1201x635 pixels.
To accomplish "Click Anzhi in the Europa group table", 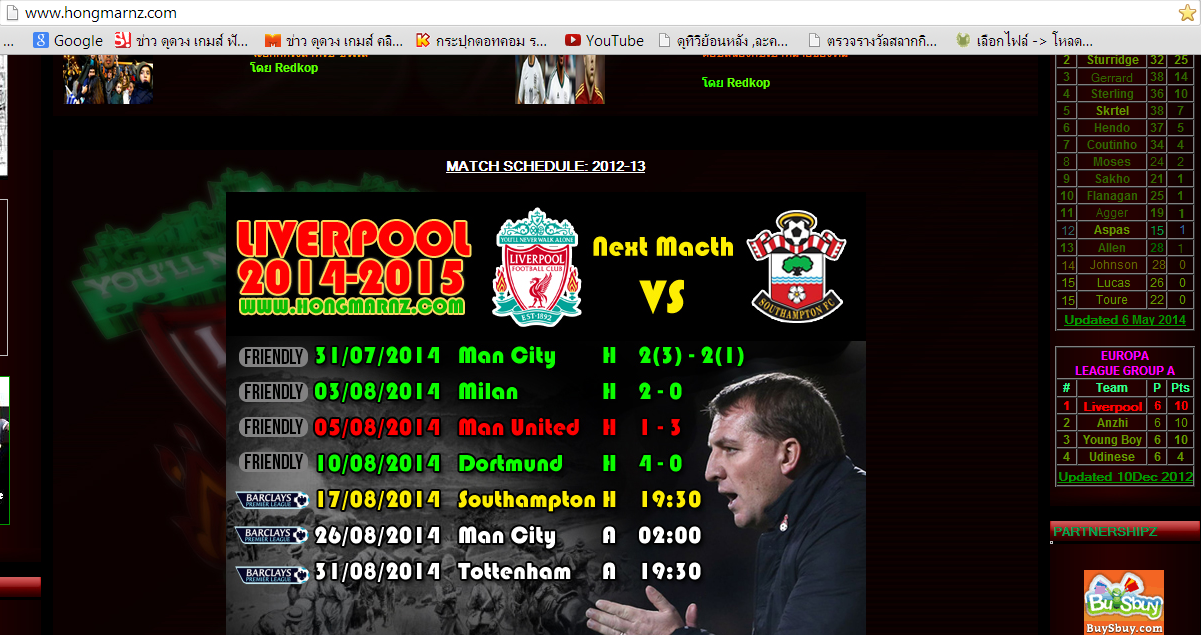I will pos(1112,423).
